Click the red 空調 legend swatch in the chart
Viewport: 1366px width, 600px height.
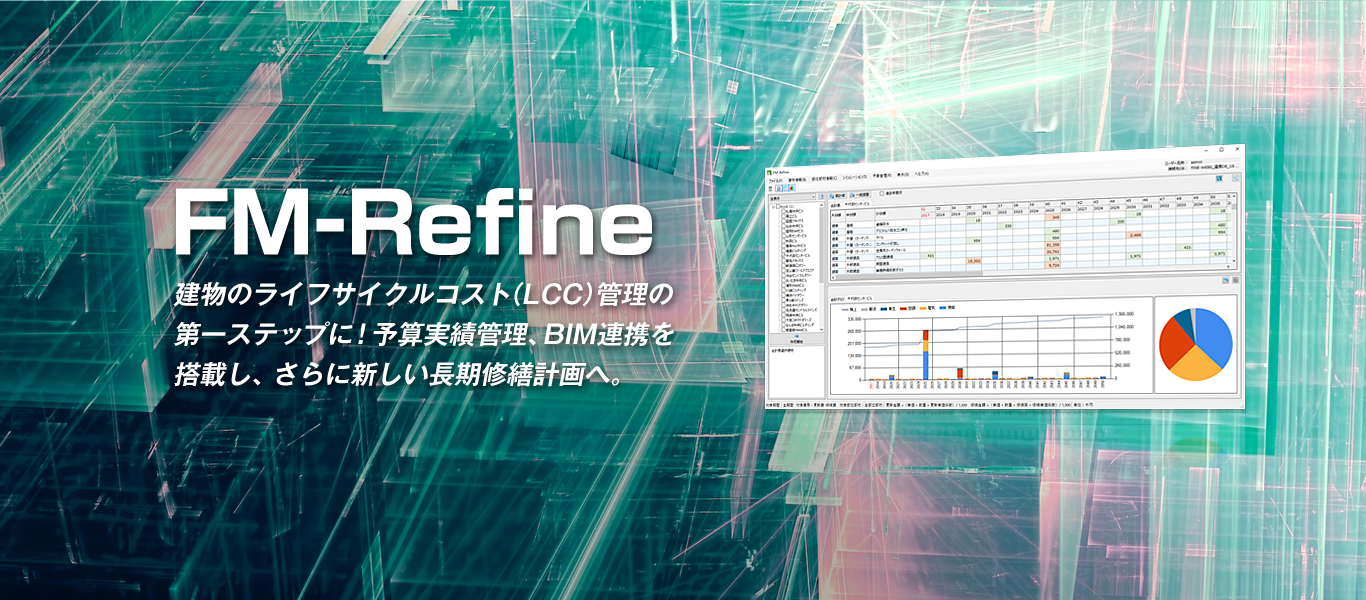click(903, 308)
